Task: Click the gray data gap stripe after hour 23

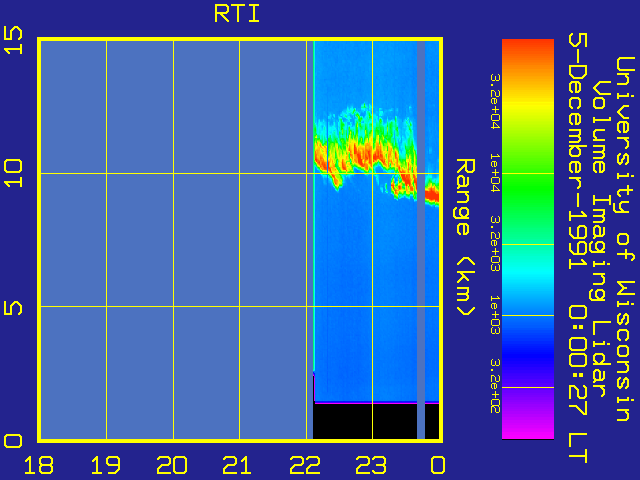Action: (x=421, y=240)
